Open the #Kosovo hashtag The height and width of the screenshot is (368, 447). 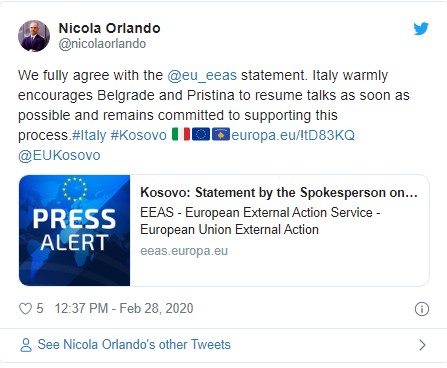[138, 135]
